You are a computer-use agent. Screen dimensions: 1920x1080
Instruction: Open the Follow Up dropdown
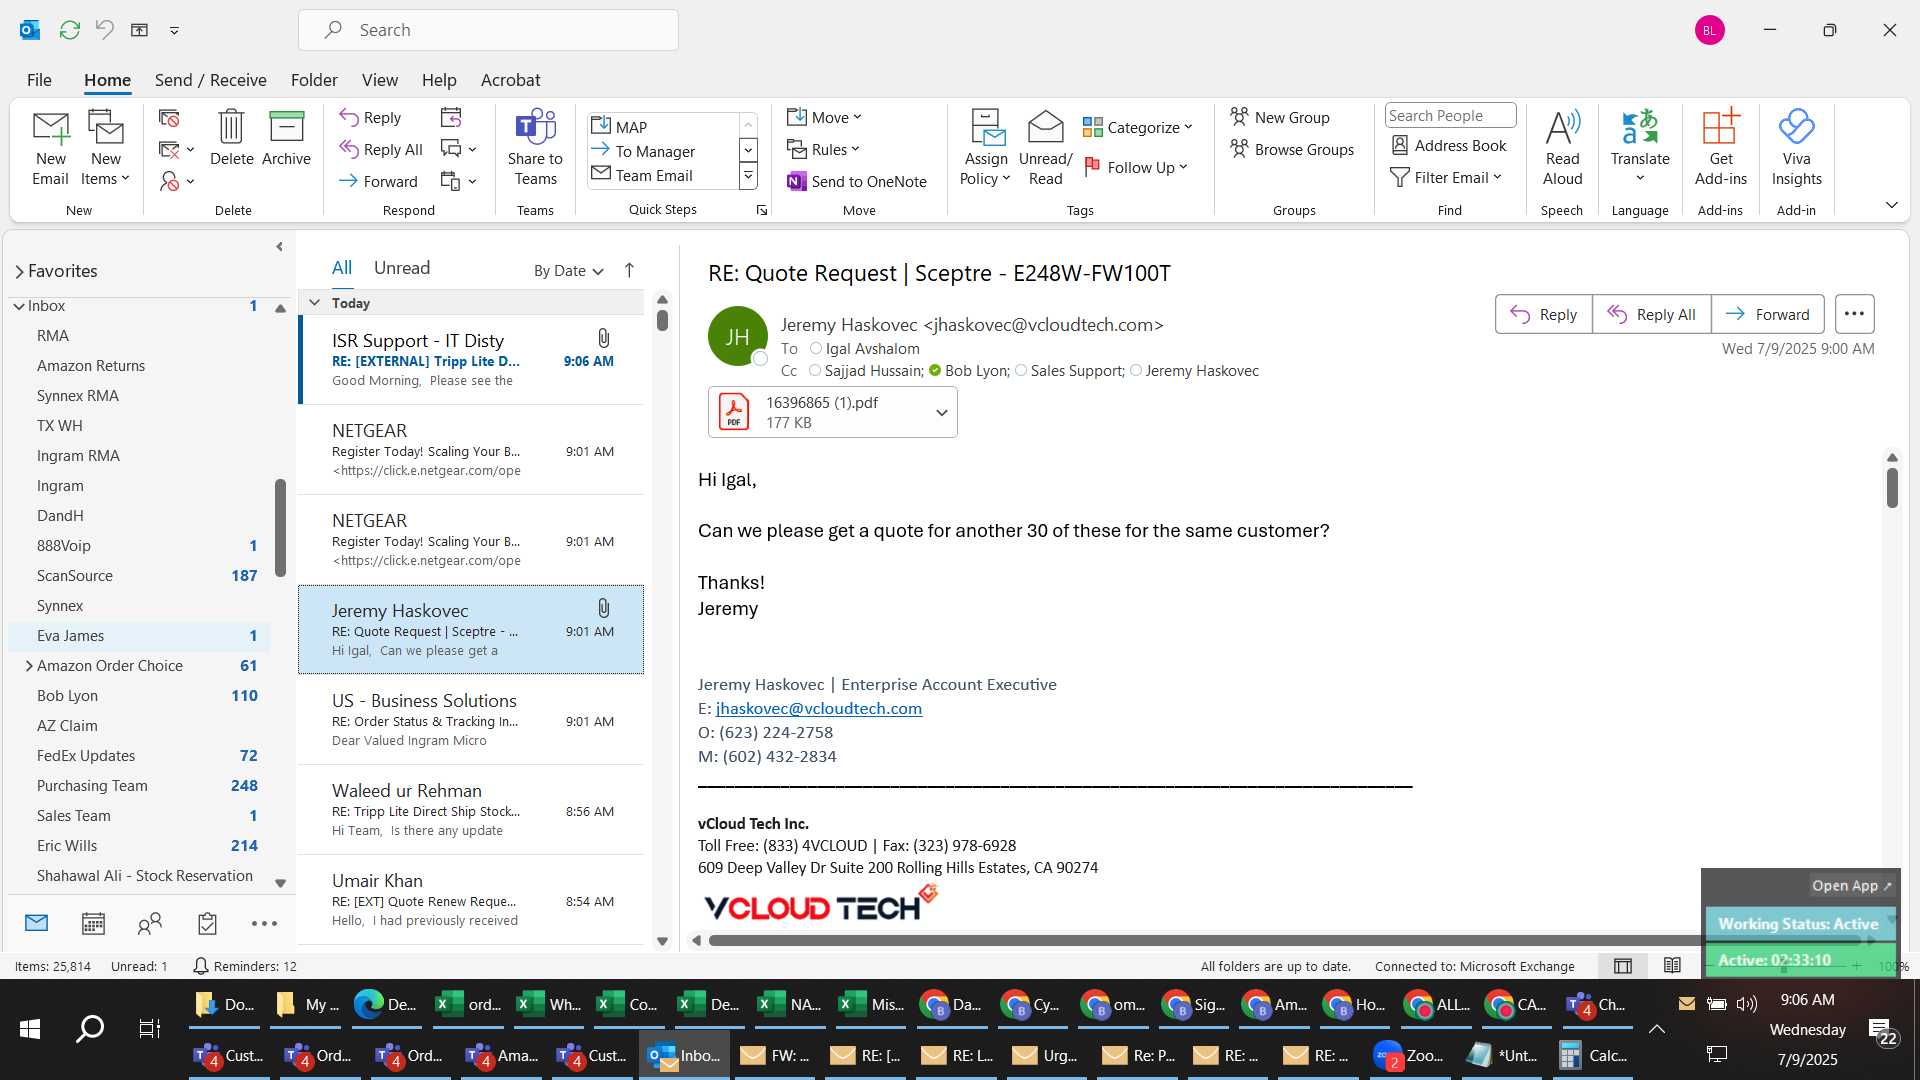(x=1136, y=167)
